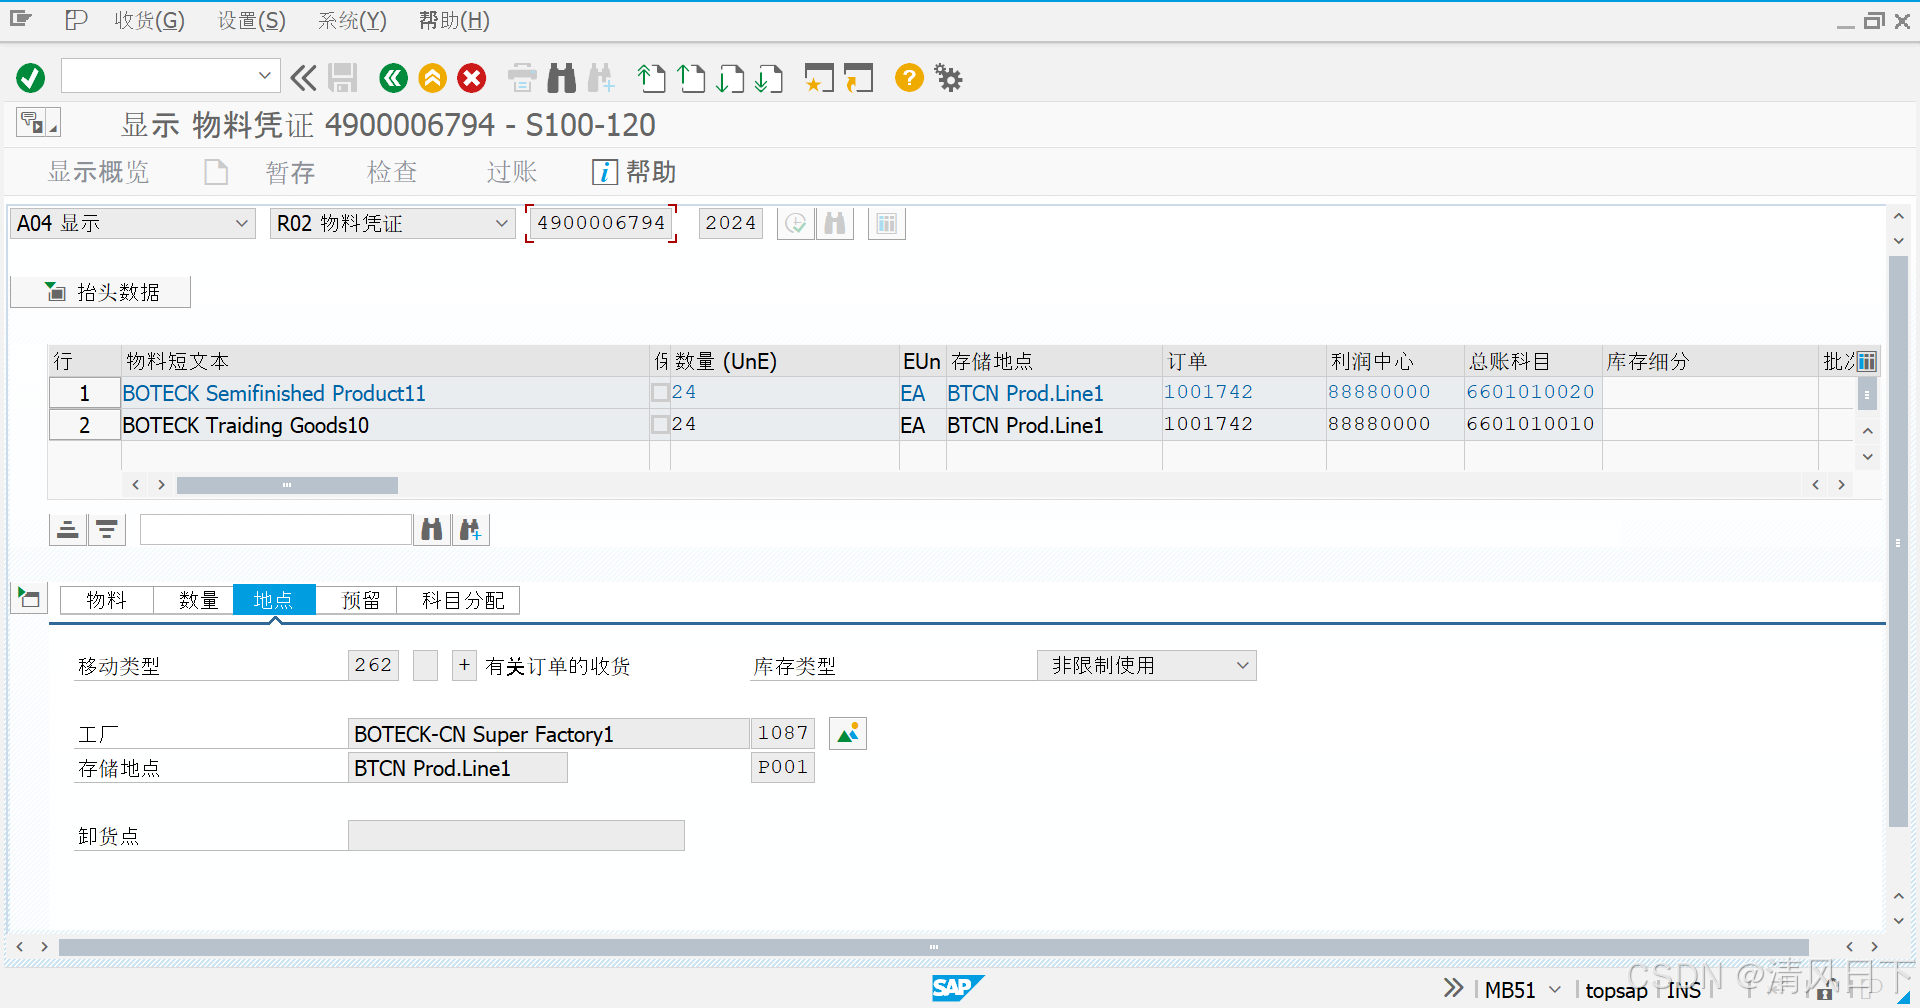Open the yellow question mark Help icon
This screenshot has width=1920, height=1008.
point(909,77)
